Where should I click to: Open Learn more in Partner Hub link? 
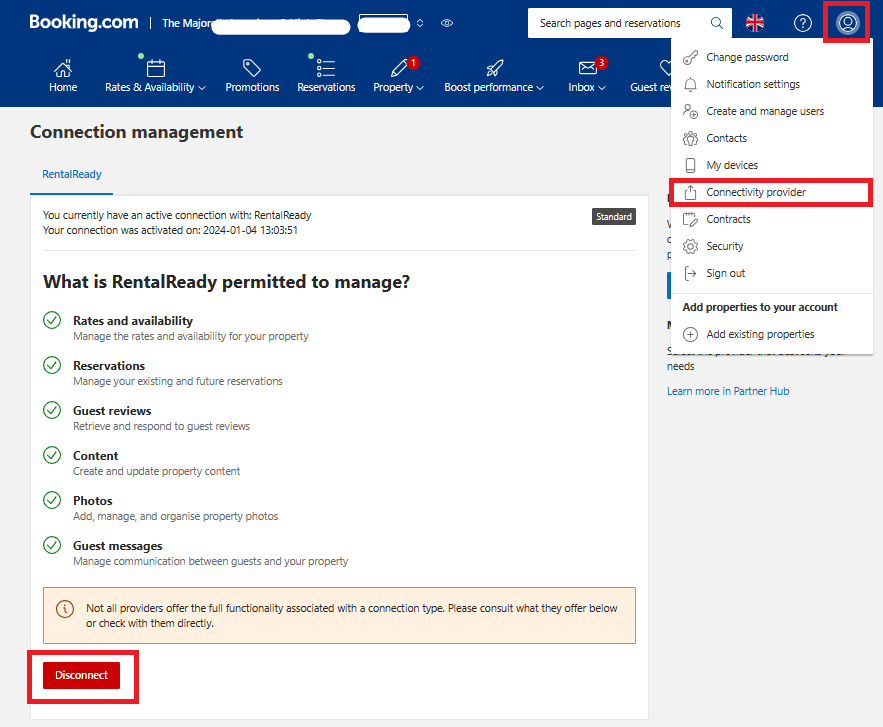(728, 391)
